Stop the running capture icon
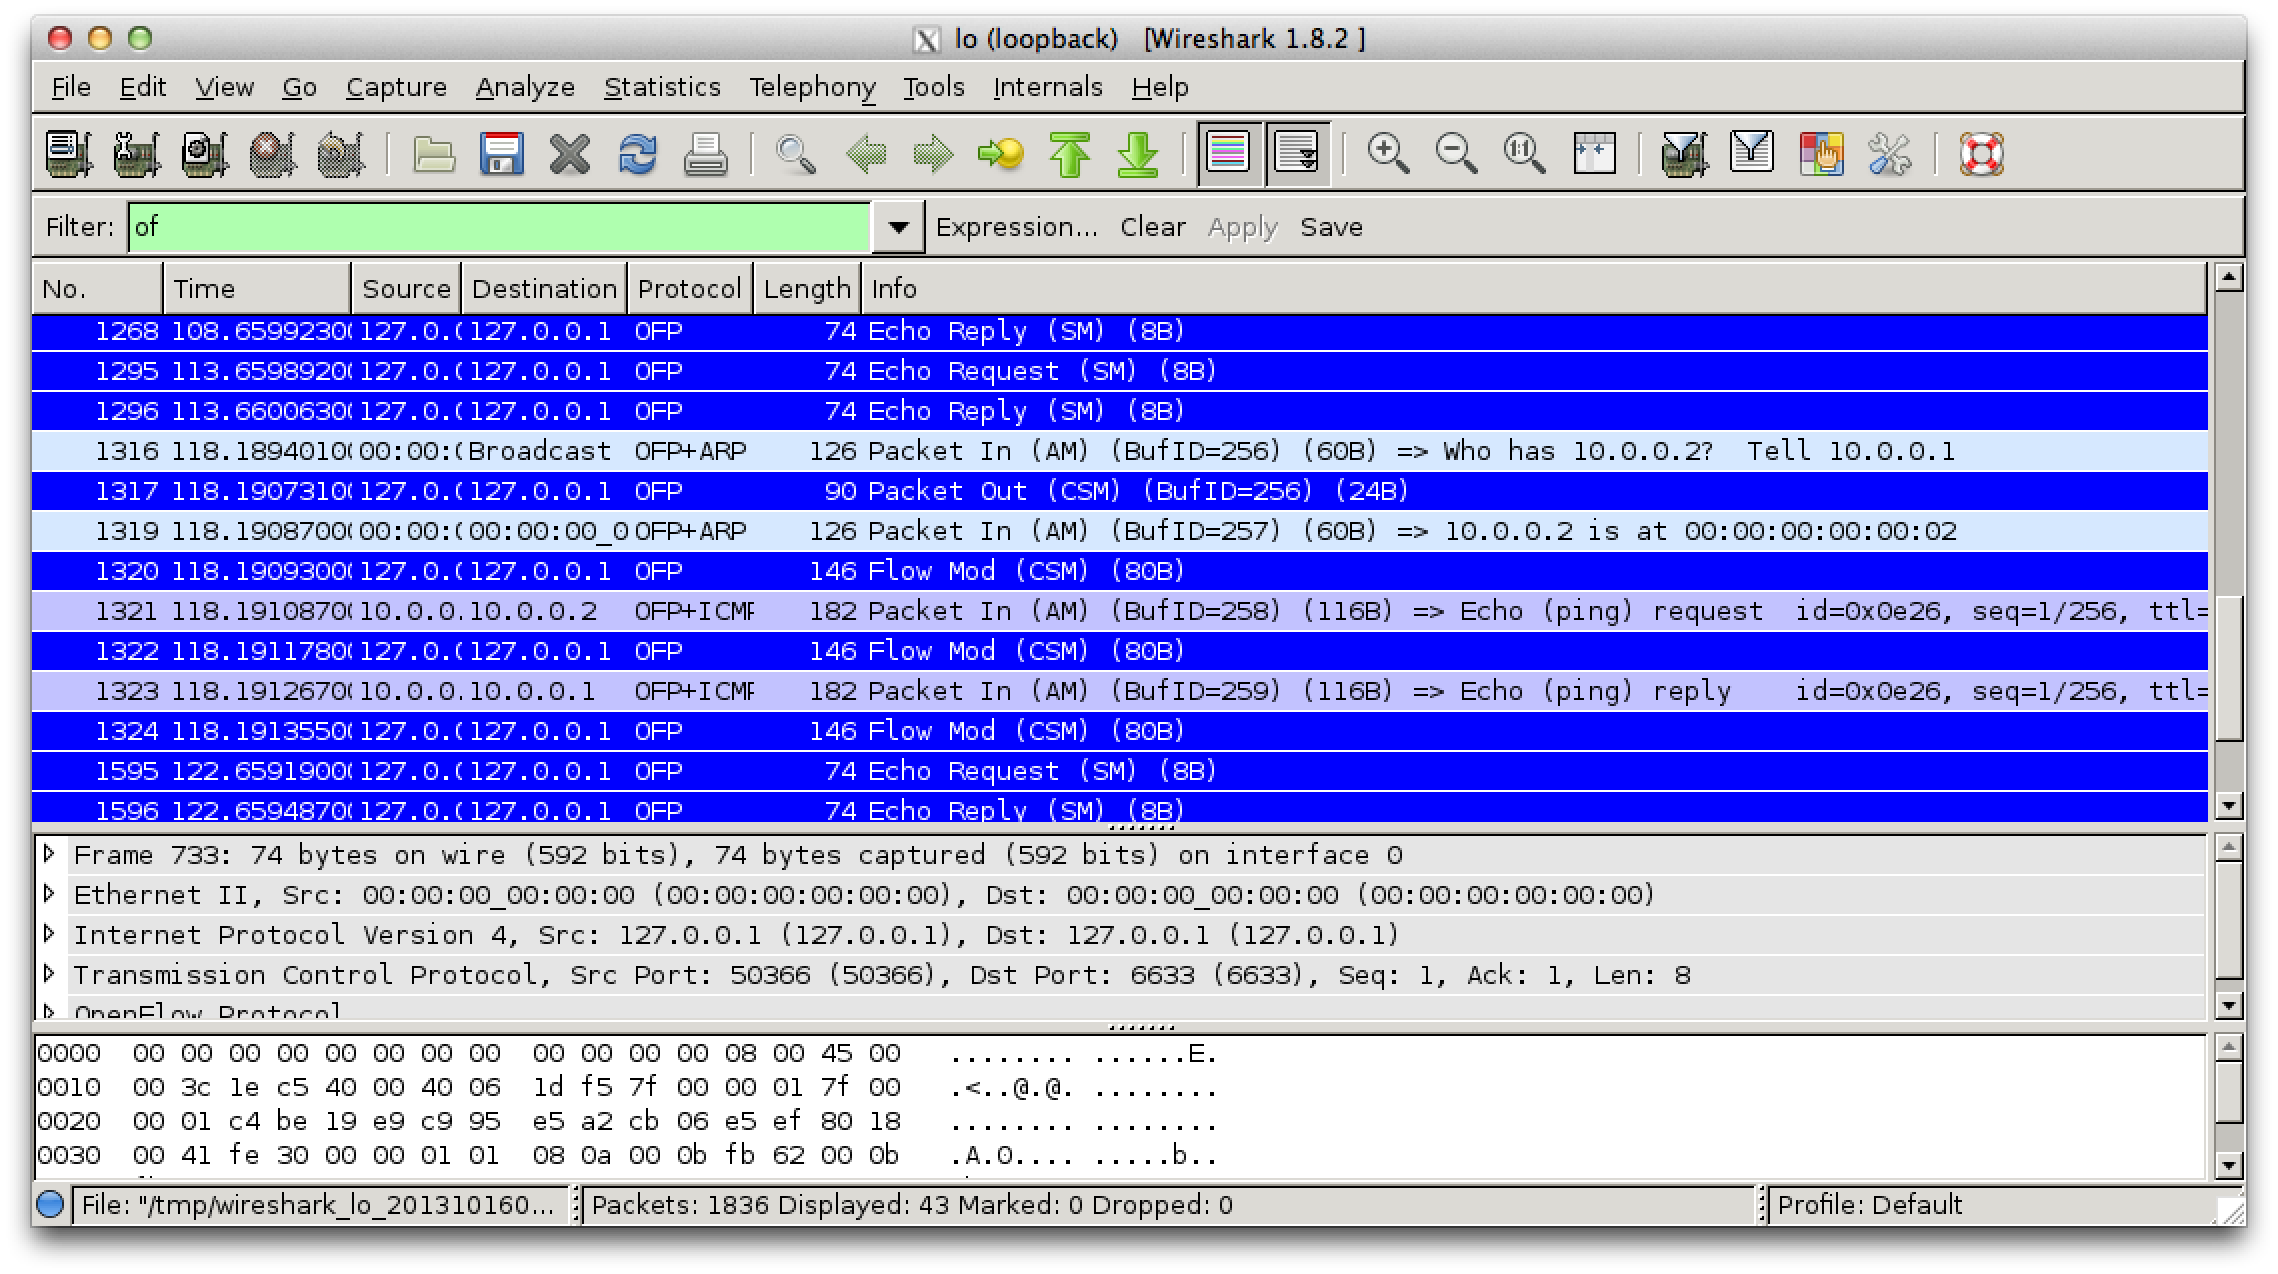 [273, 154]
